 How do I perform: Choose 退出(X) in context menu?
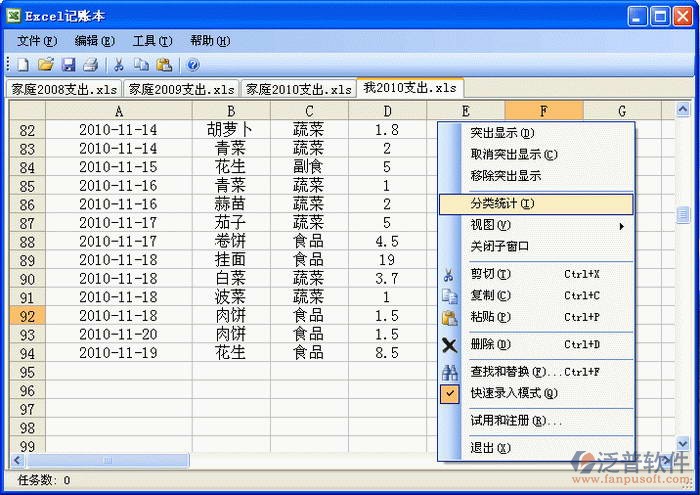(536, 448)
